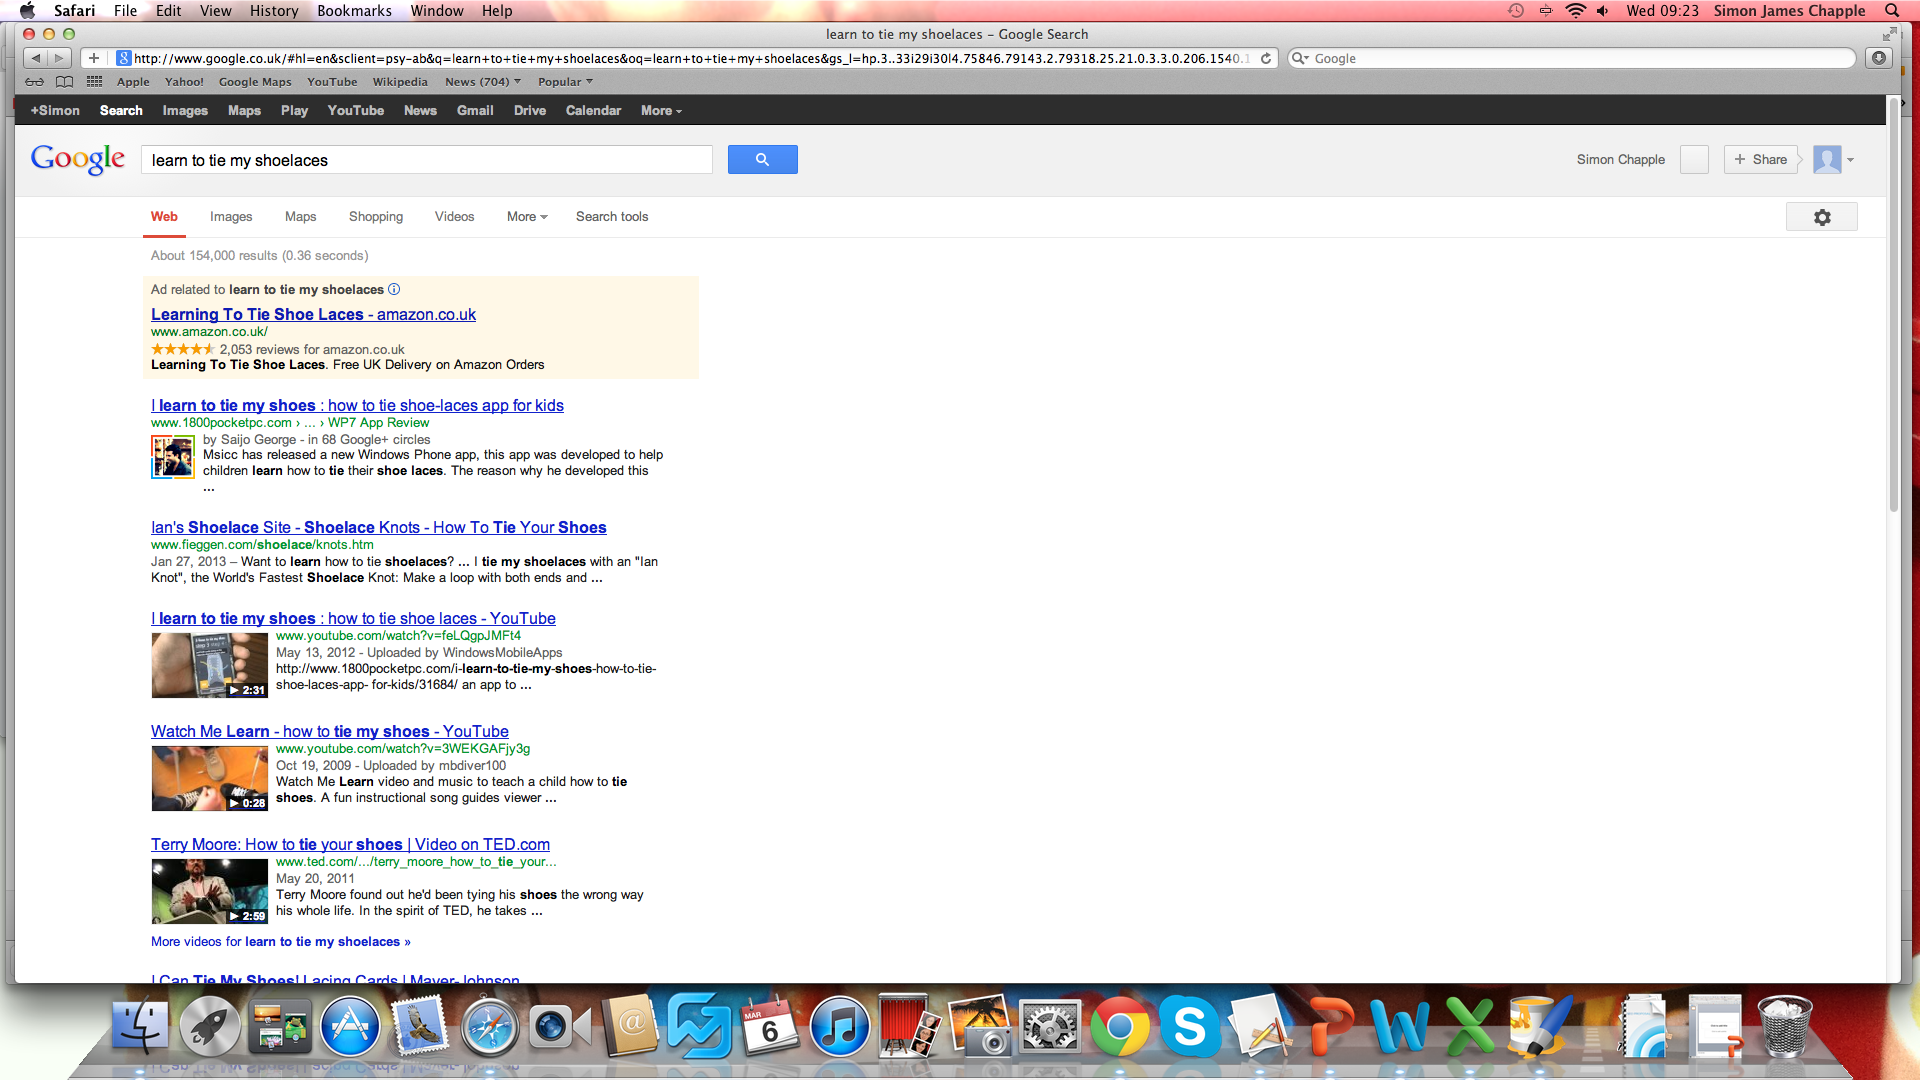Open the Bookmarks menu
The width and height of the screenshot is (1920, 1080).
click(354, 10)
